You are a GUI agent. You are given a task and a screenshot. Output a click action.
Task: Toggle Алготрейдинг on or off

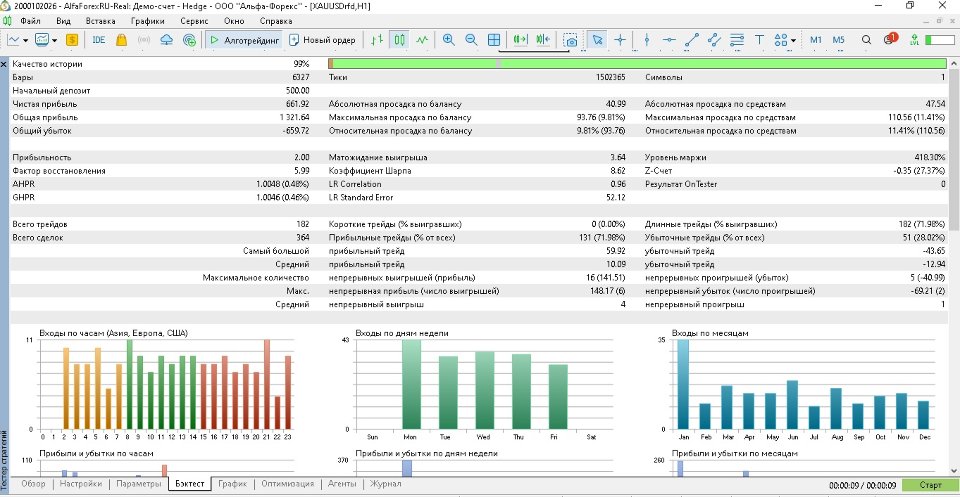[243, 40]
